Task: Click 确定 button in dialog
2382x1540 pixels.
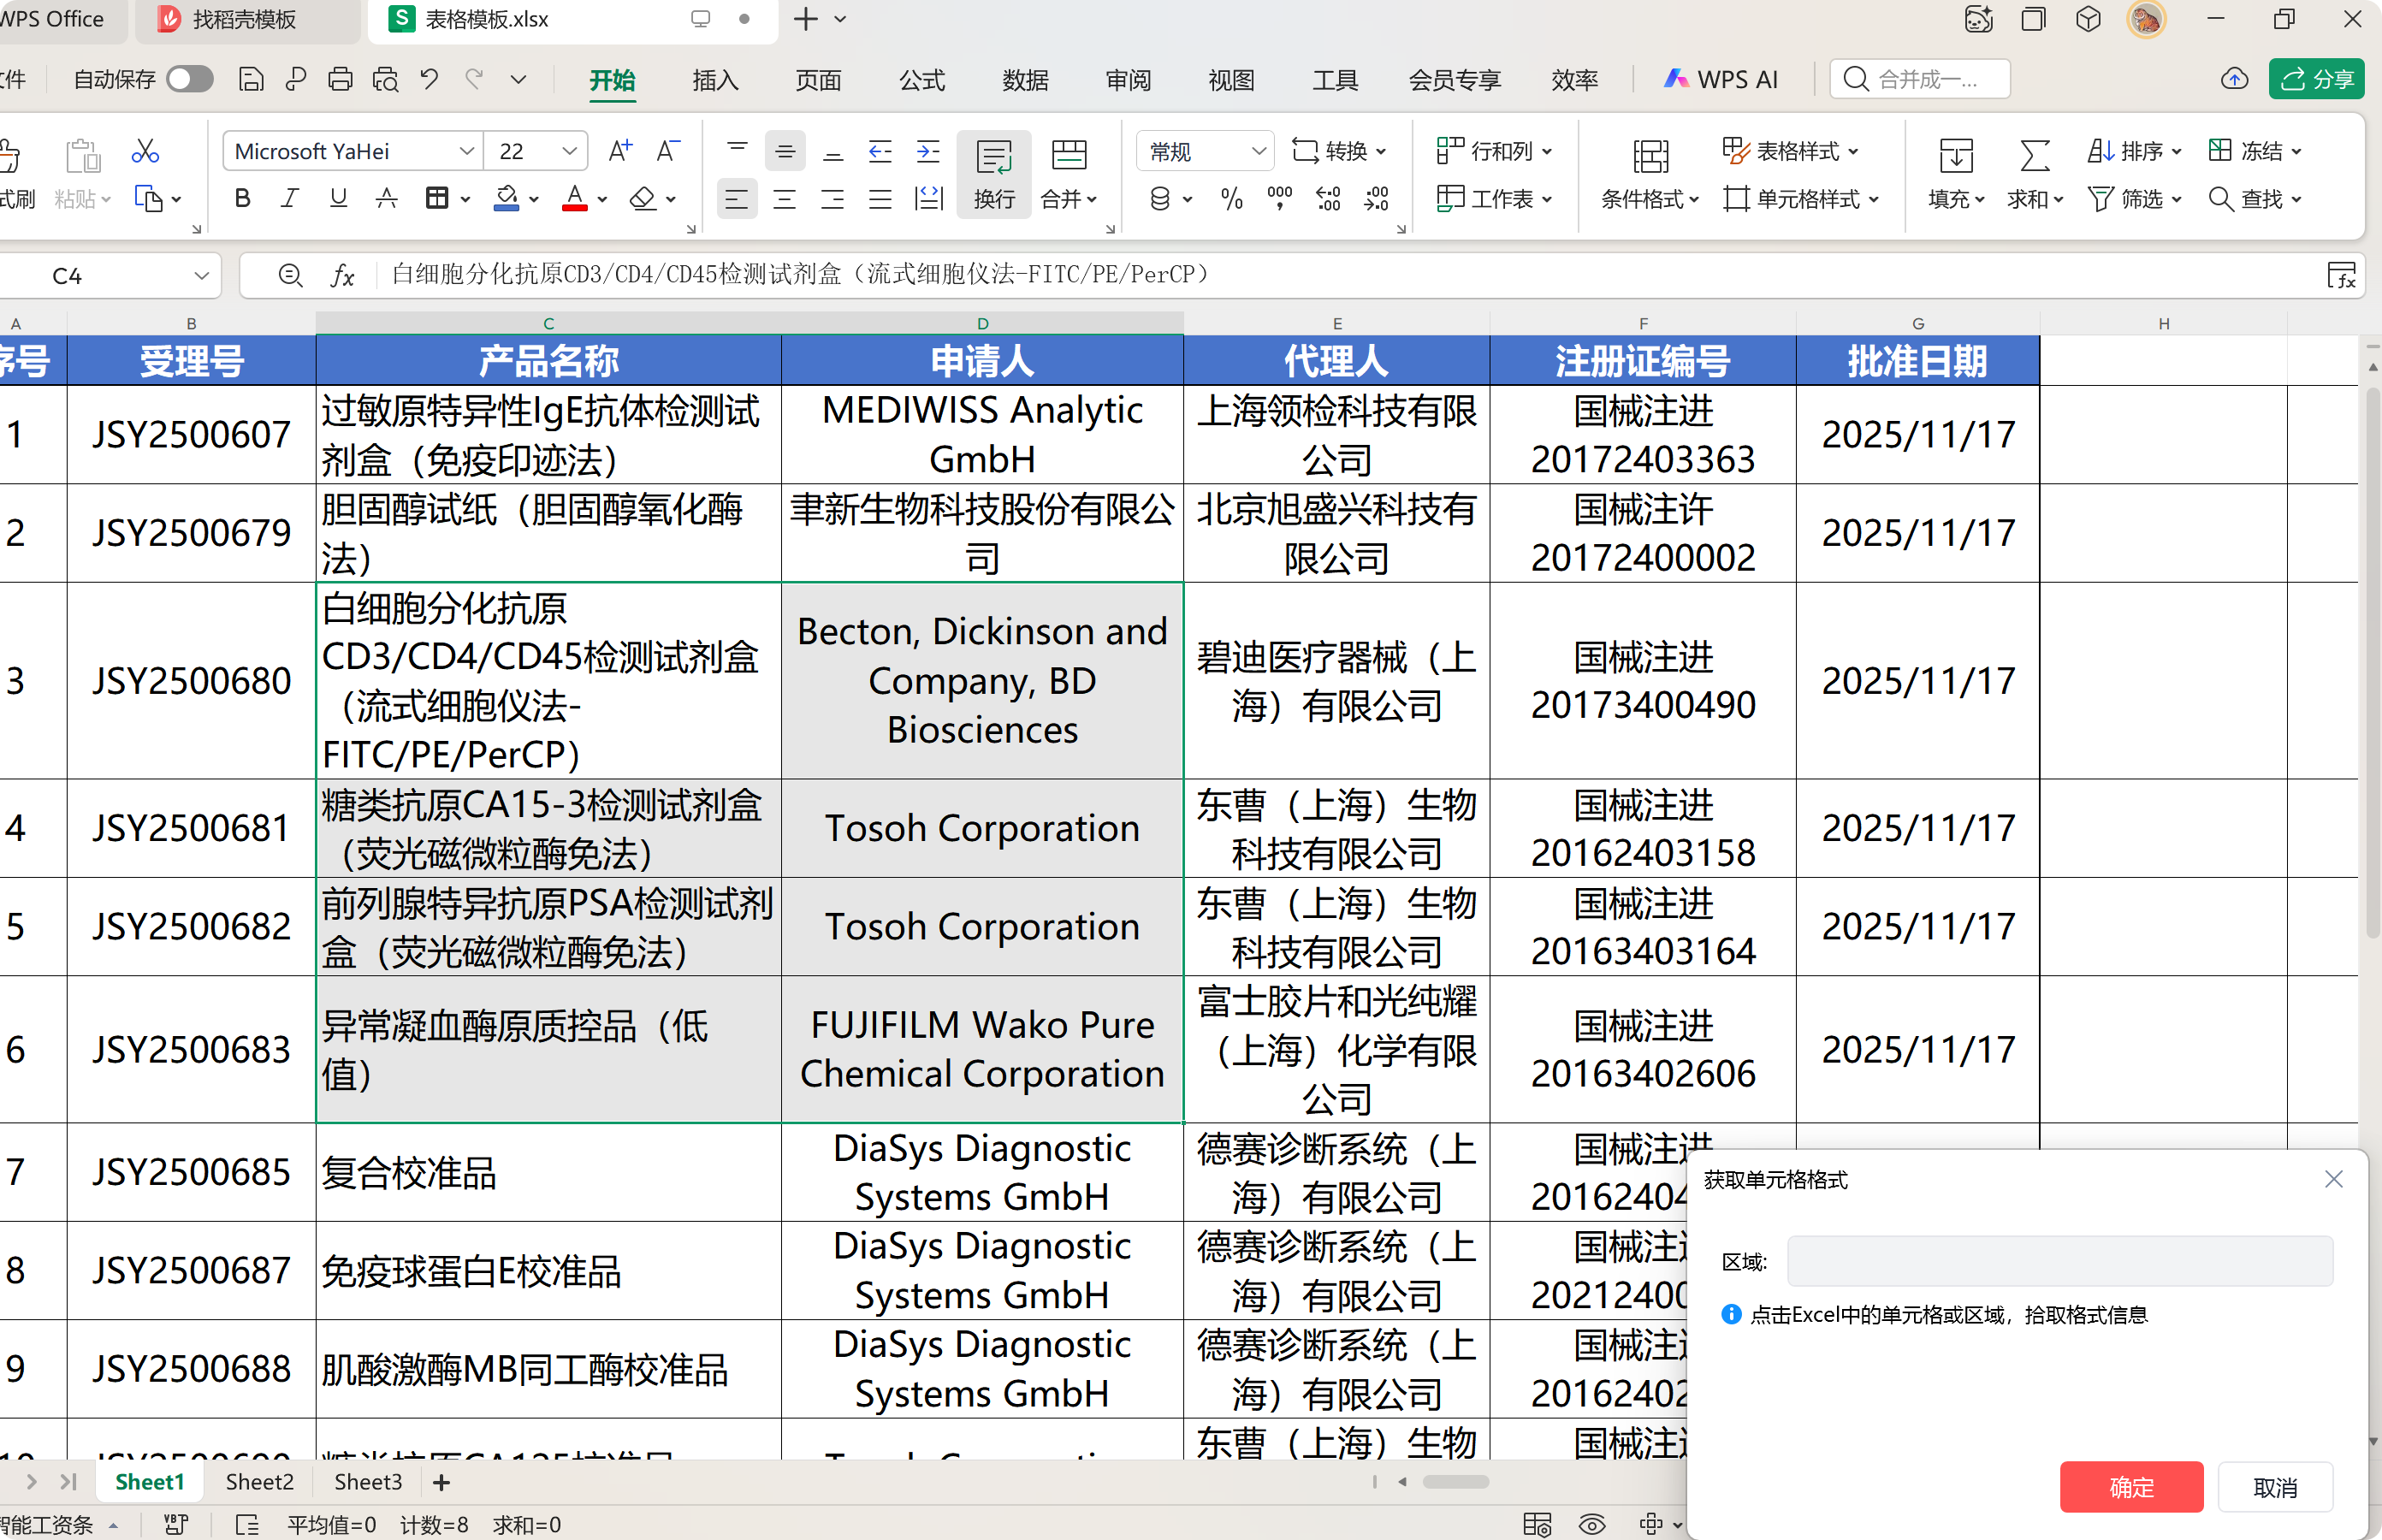Action: point(2131,1487)
